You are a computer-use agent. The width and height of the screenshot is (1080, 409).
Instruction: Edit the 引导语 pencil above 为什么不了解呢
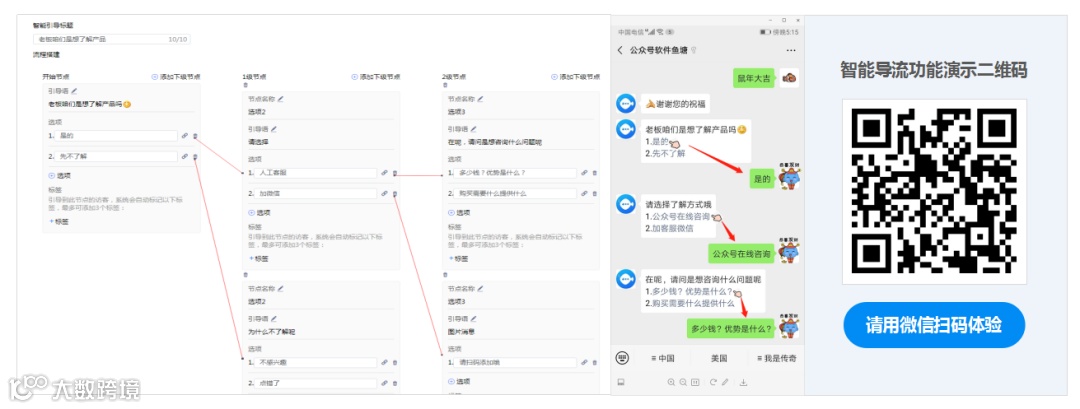[x=273, y=319]
